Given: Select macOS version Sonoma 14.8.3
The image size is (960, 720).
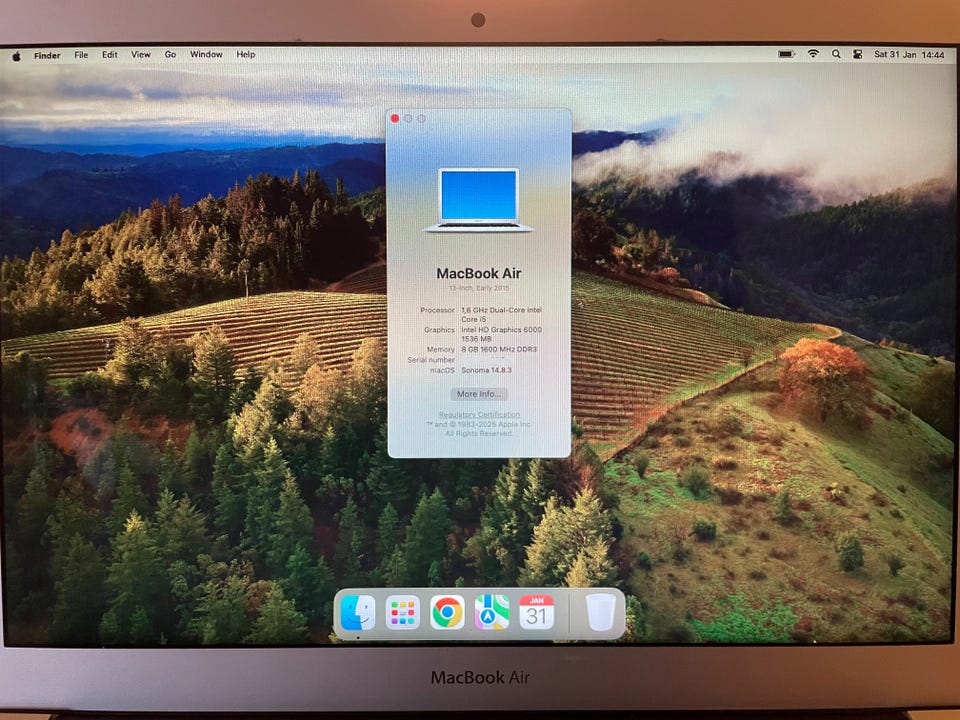Looking at the screenshot, I should [486, 370].
